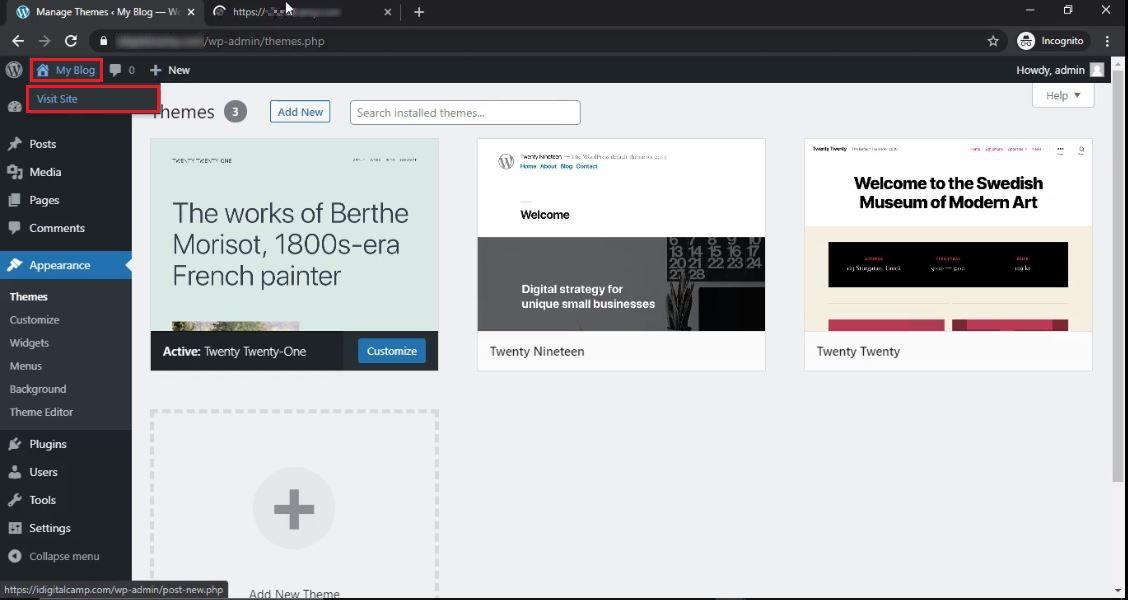Click the WordPress logo in admin bar

click(x=14, y=70)
